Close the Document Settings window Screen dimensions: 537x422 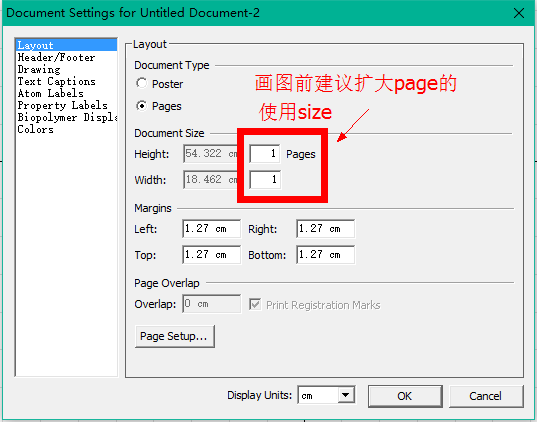pos(519,13)
